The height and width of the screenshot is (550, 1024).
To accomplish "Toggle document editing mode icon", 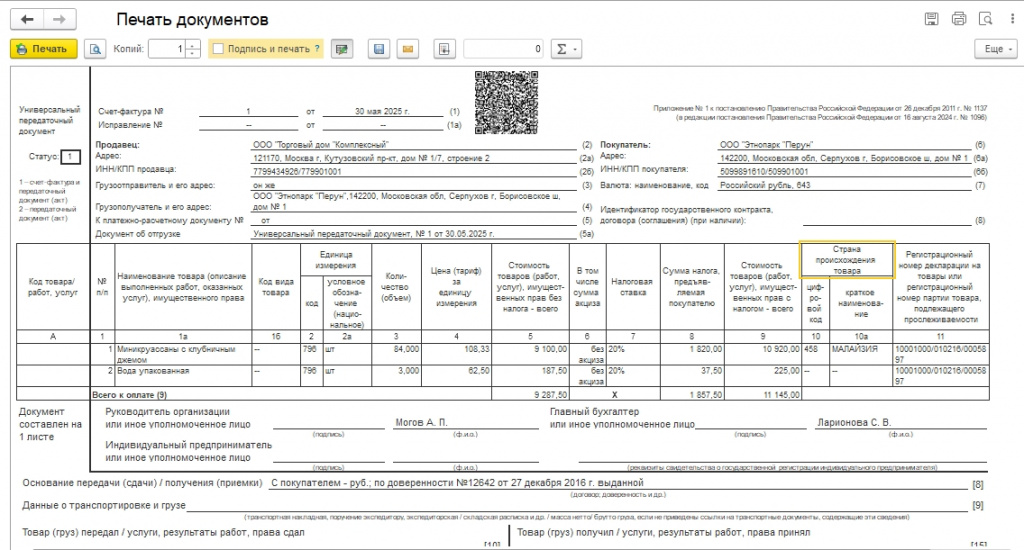I will 341,49.
